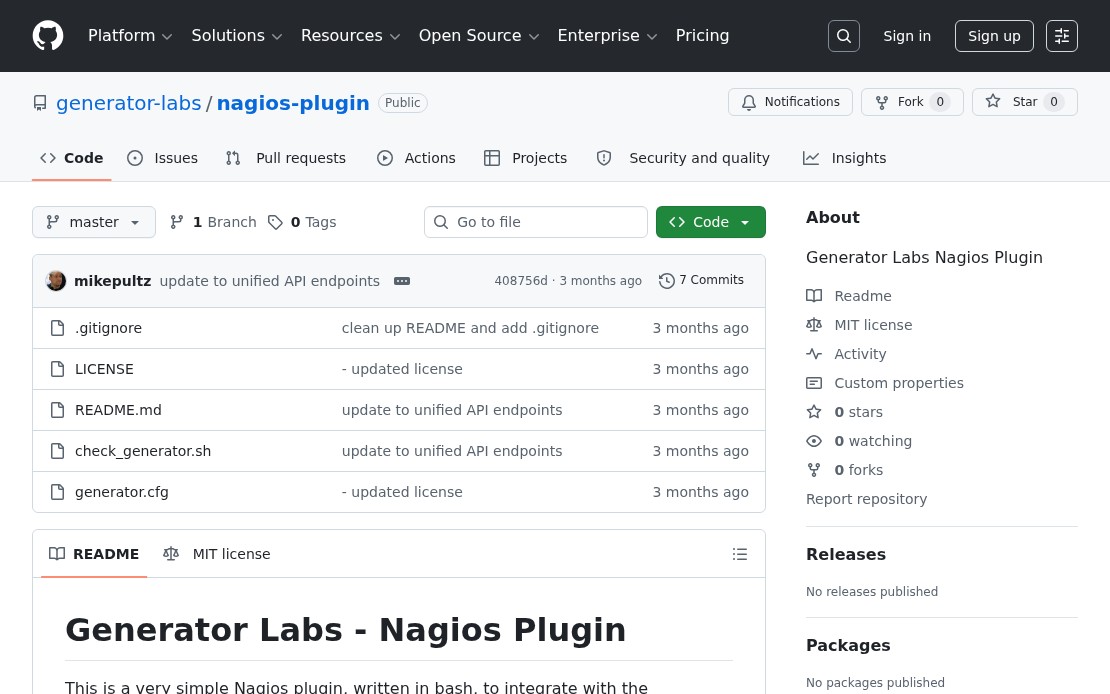This screenshot has height=694, width=1110.
Task: Open the nagios-plugin repository link
Action: click(x=293, y=103)
